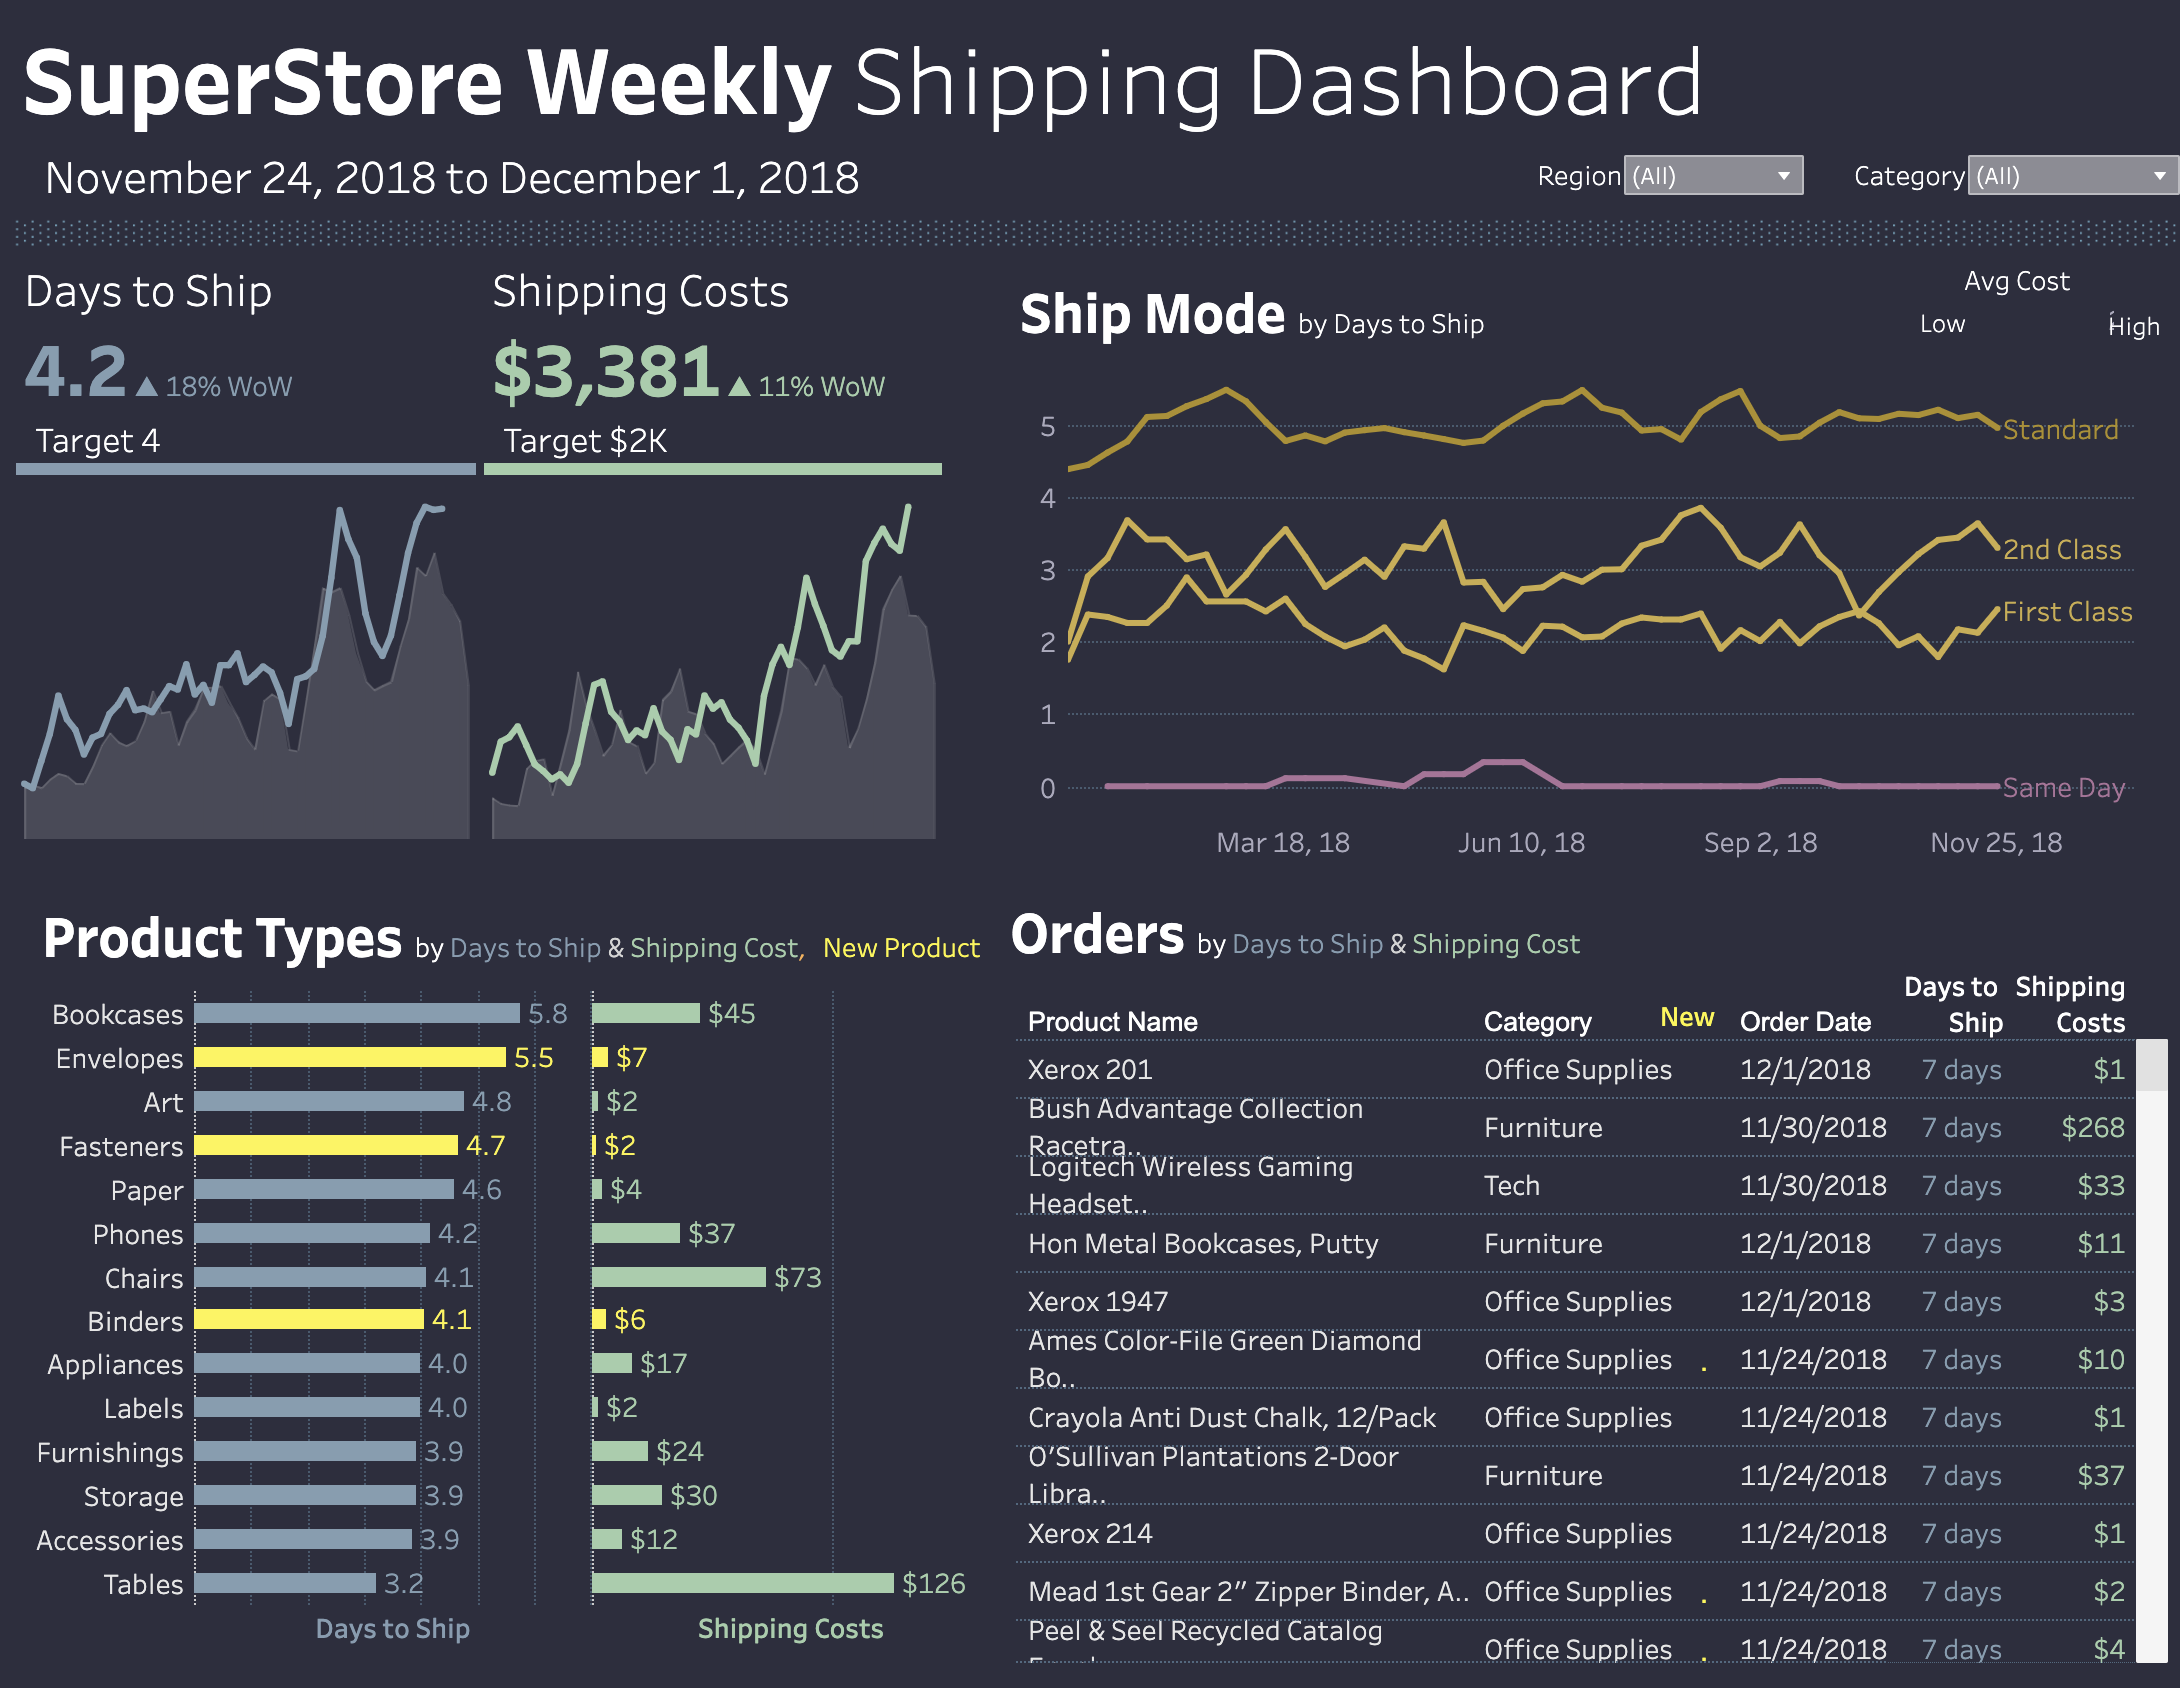Screen dimensions: 2180x1688
Task: Click the 12/1/2018 date for Xerox 1947
Action: [x=1805, y=1301]
